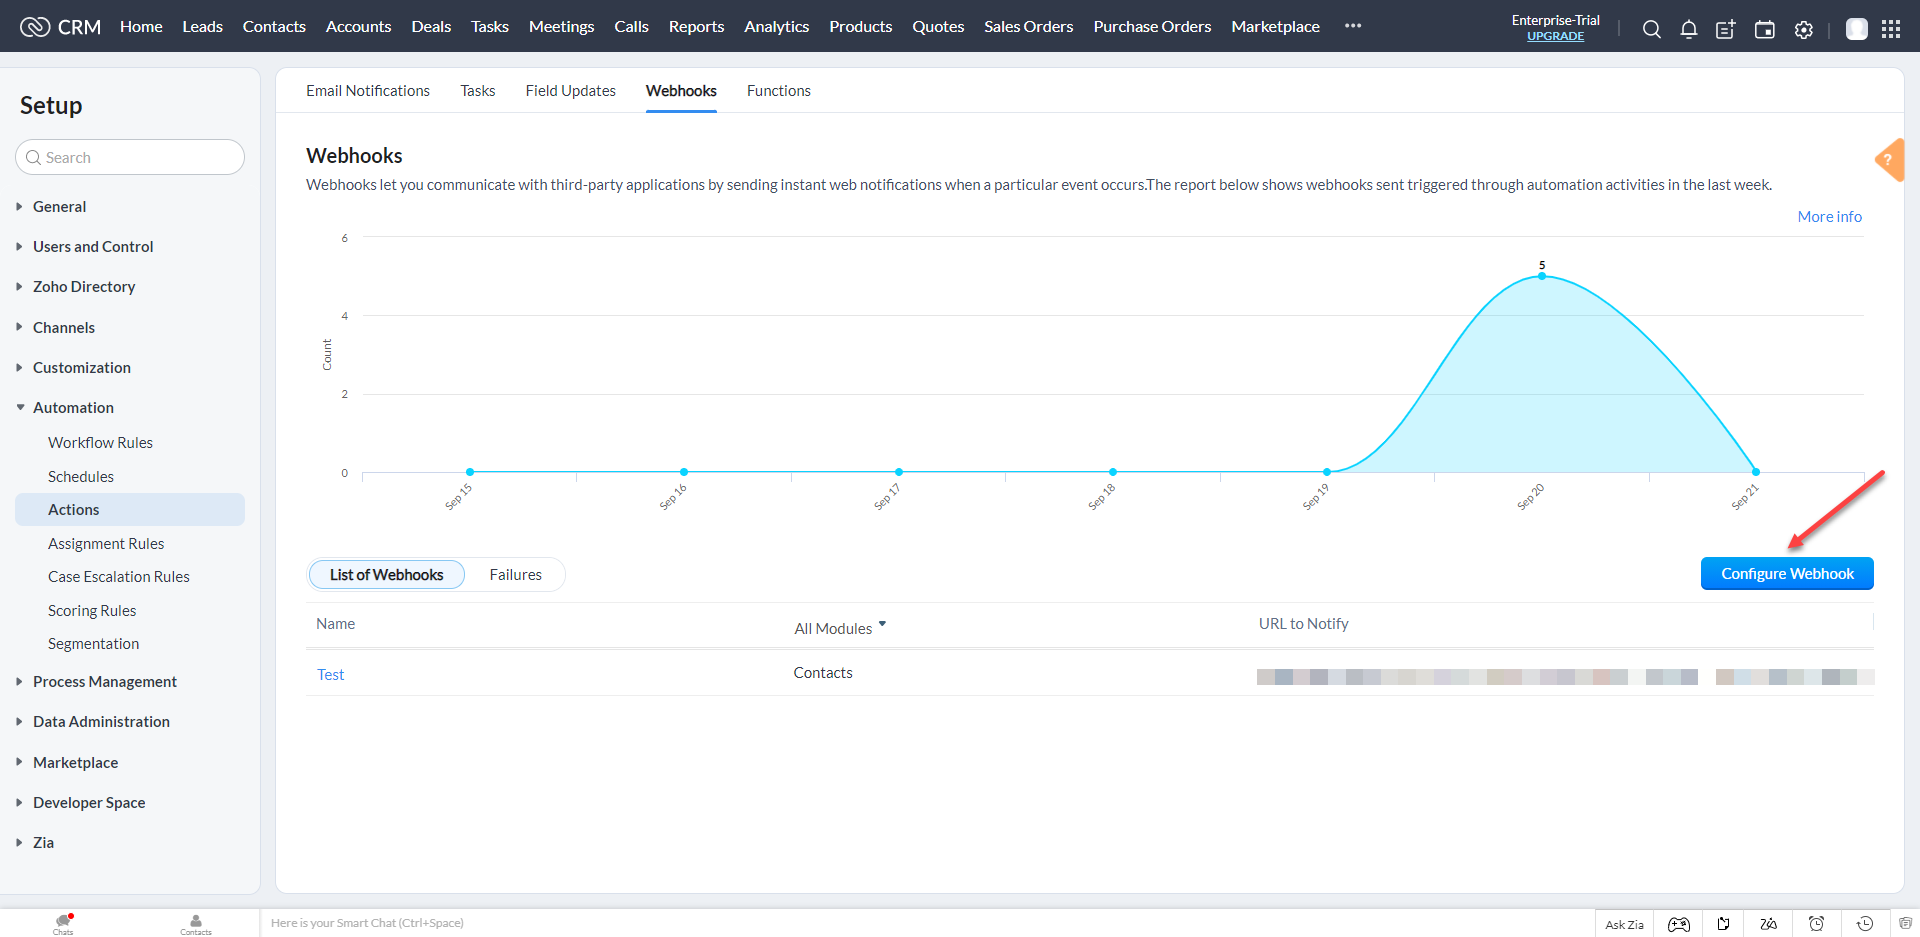Open the All Modules filter dropdown

pos(840,628)
